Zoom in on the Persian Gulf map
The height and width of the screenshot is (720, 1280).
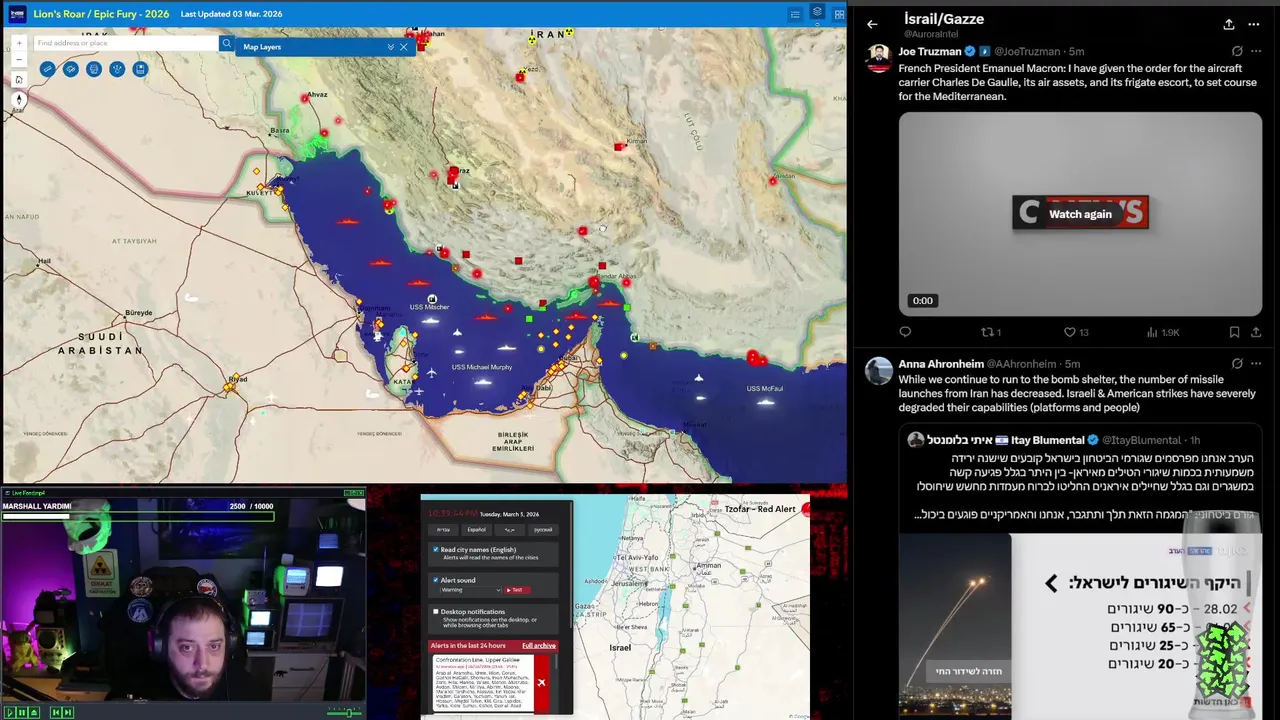[19, 43]
